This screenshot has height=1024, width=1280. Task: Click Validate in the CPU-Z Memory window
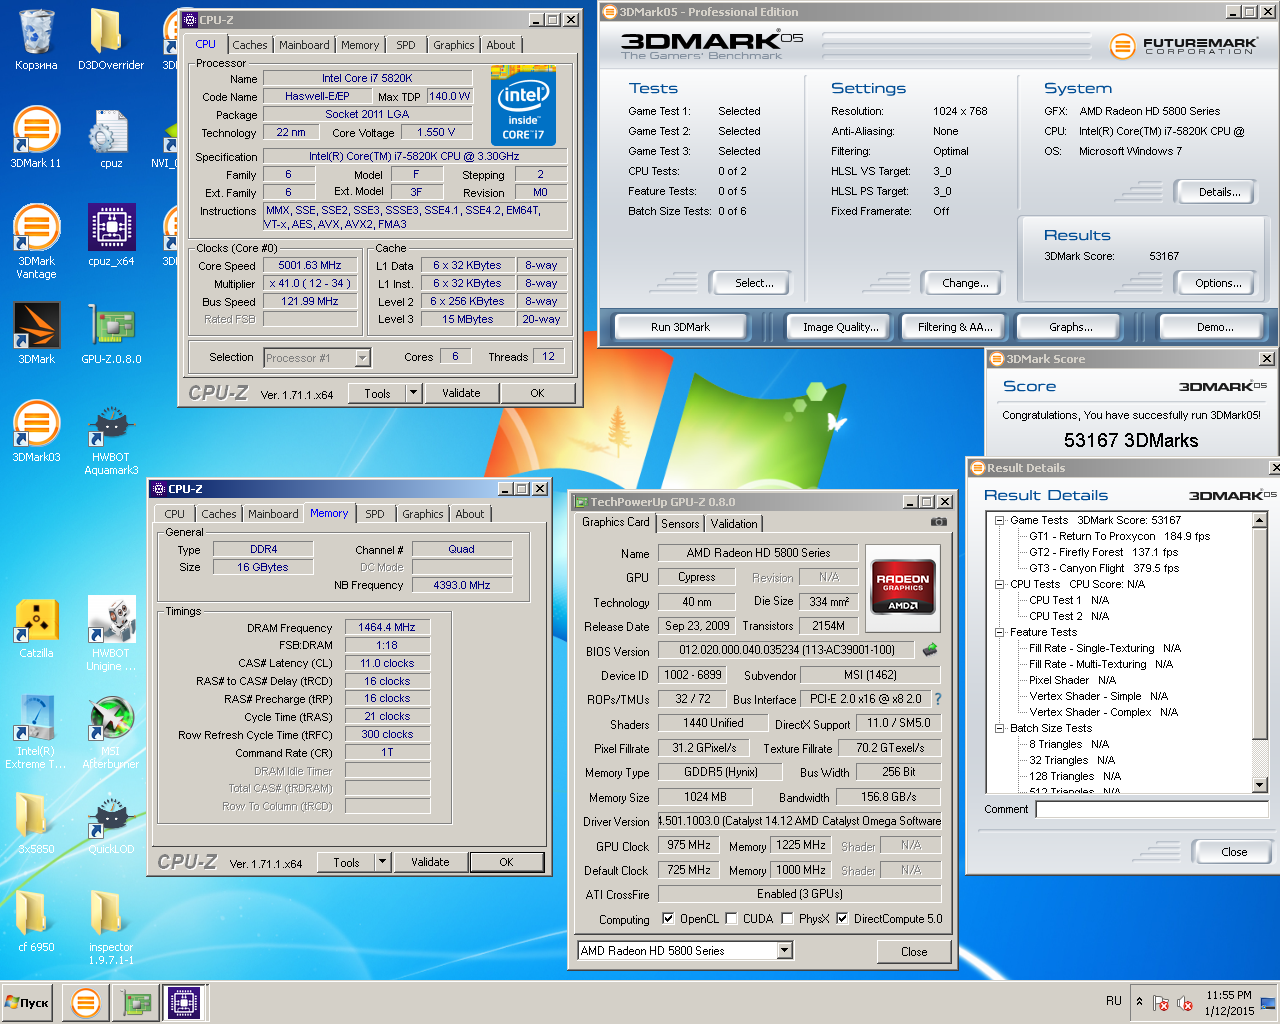coord(430,862)
